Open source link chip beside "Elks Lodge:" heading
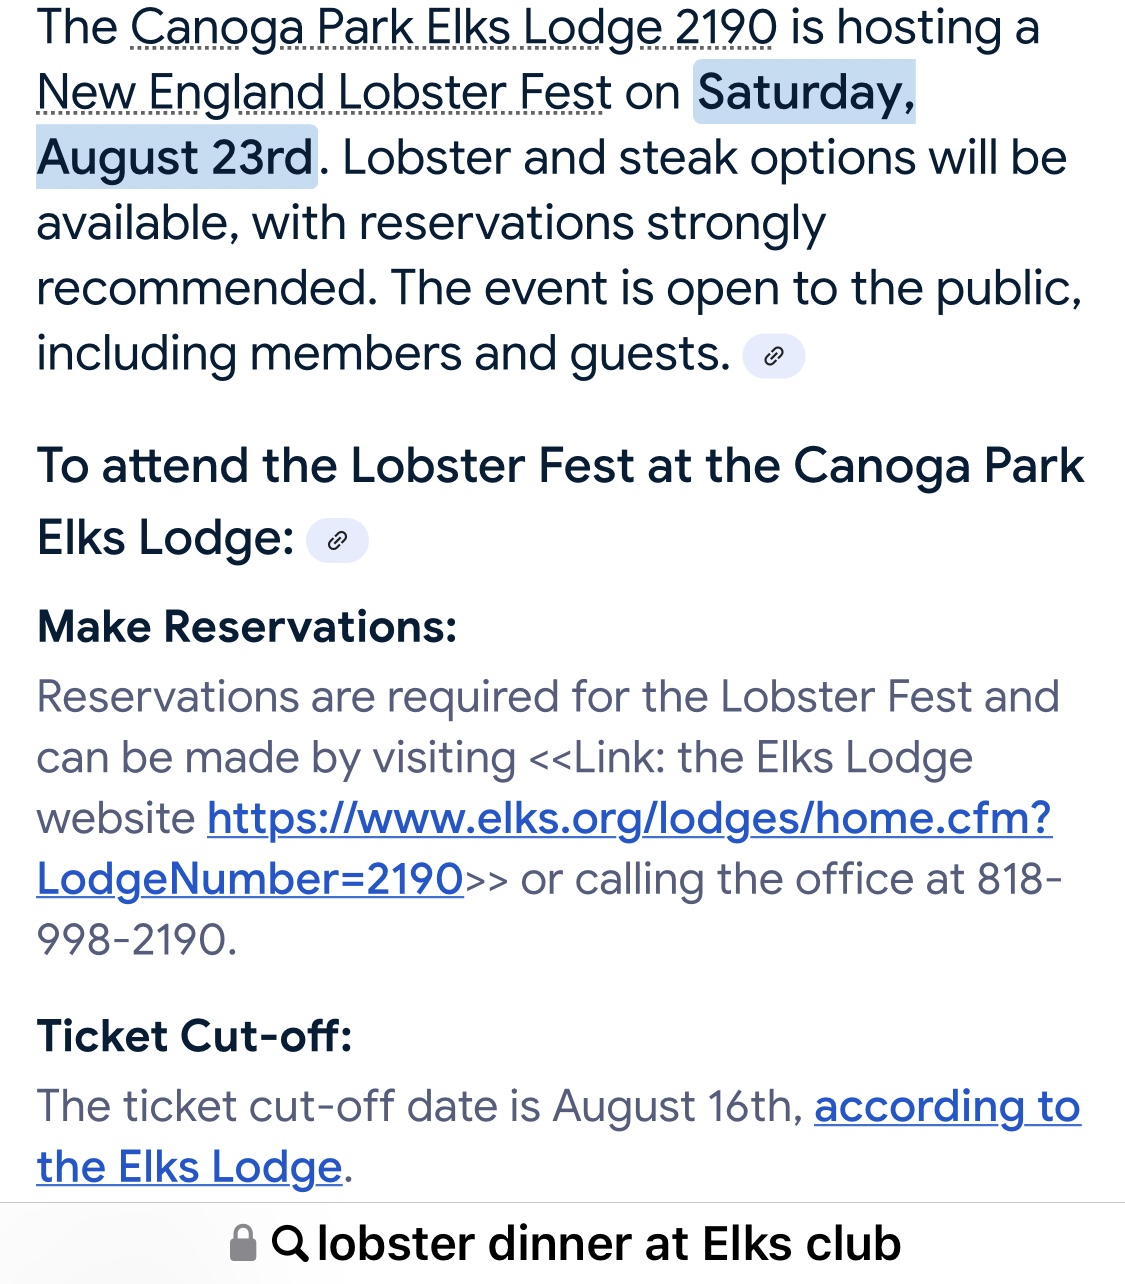The image size is (1125, 1284). tap(337, 541)
